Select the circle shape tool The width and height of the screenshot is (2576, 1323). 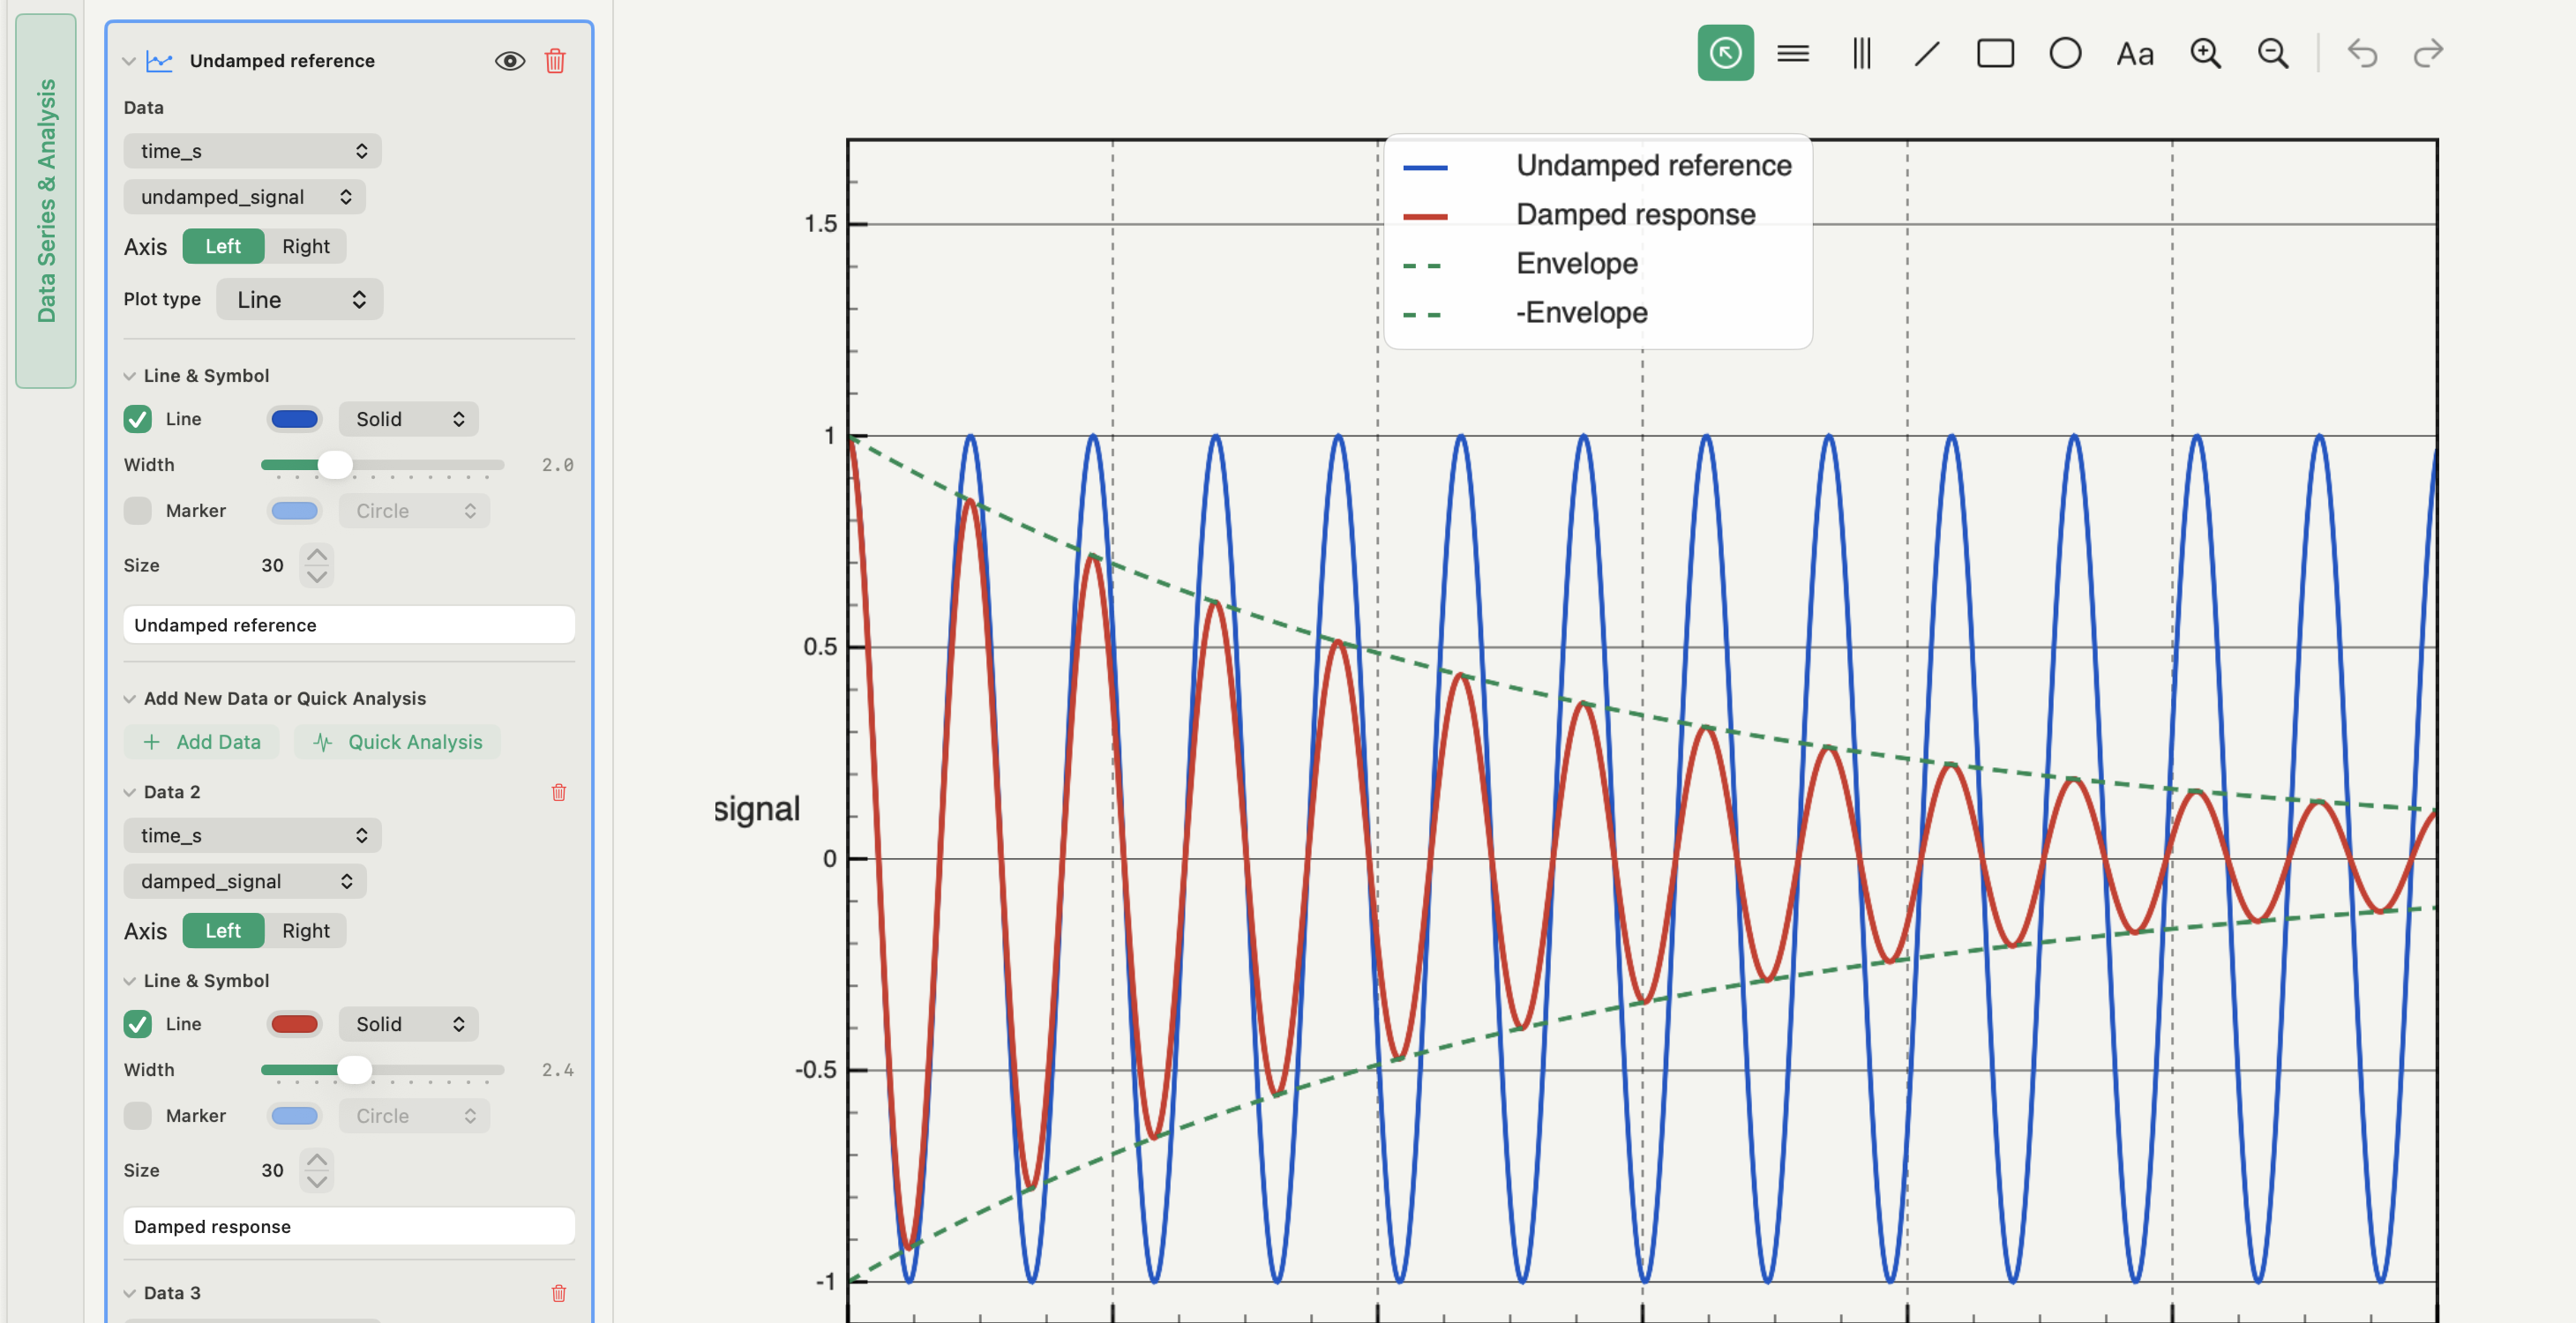2065,53
